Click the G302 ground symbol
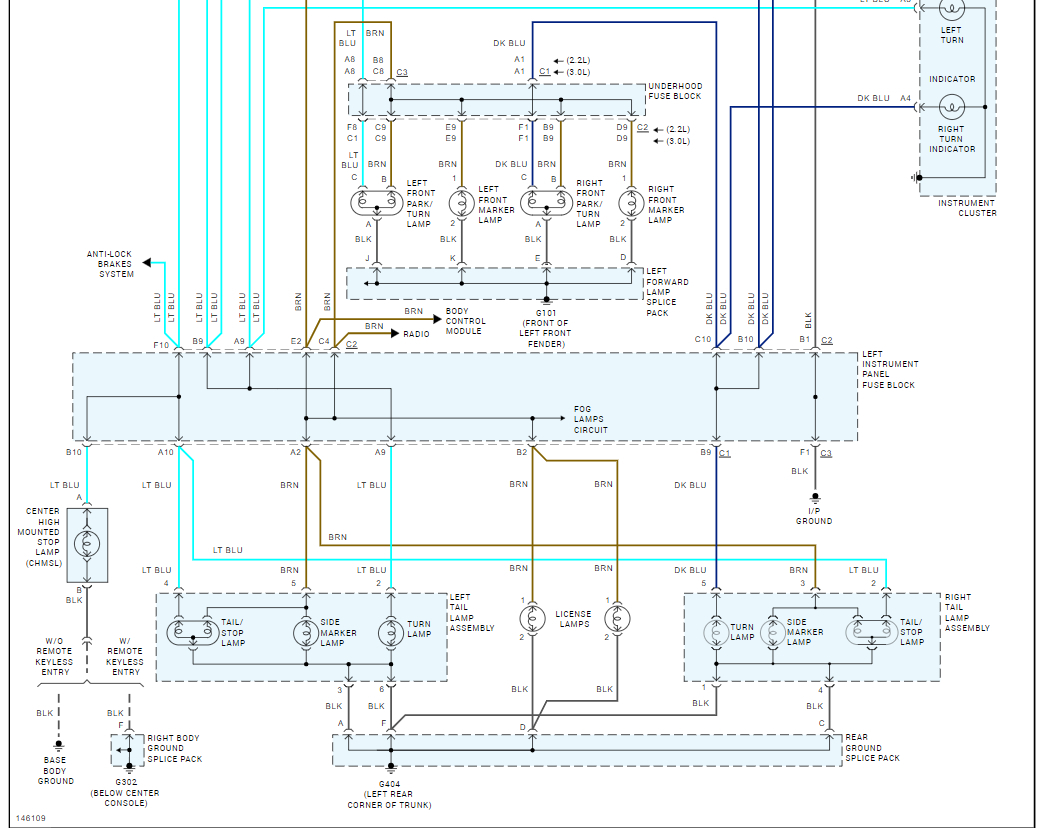Viewport: 1044px width, 839px height. tap(130, 766)
